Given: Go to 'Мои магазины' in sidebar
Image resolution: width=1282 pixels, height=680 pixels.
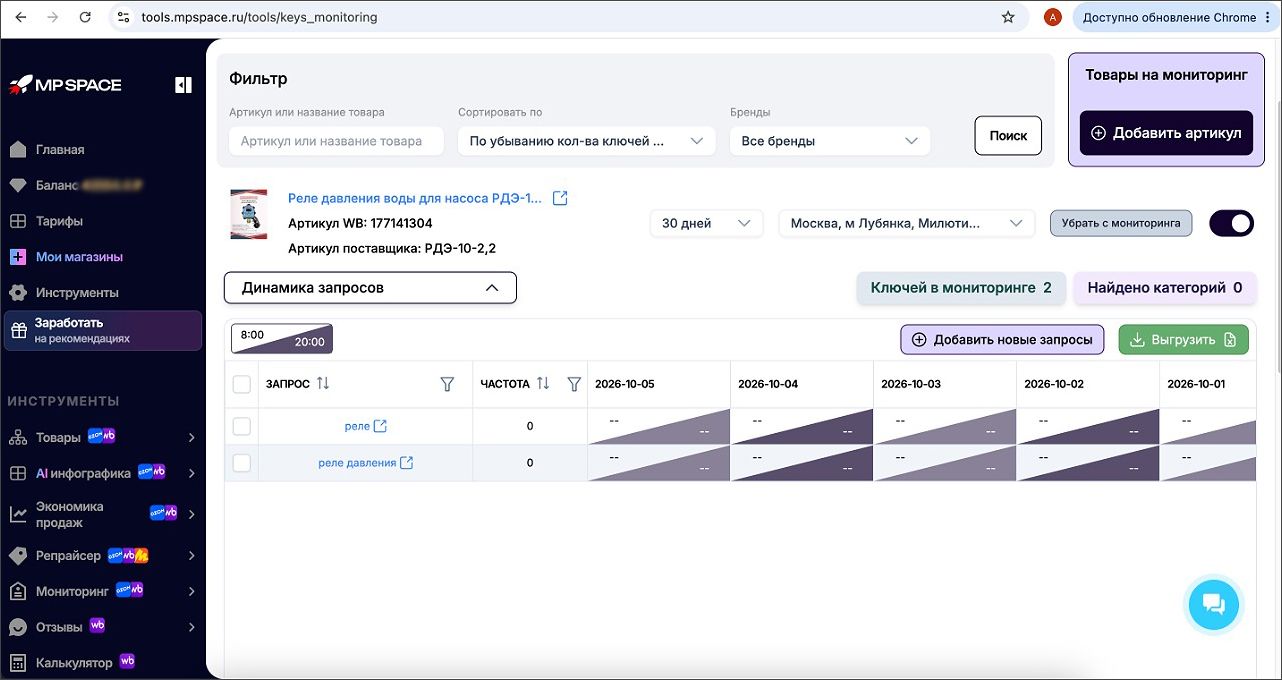Looking at the screenshot, I should point(79,257).
